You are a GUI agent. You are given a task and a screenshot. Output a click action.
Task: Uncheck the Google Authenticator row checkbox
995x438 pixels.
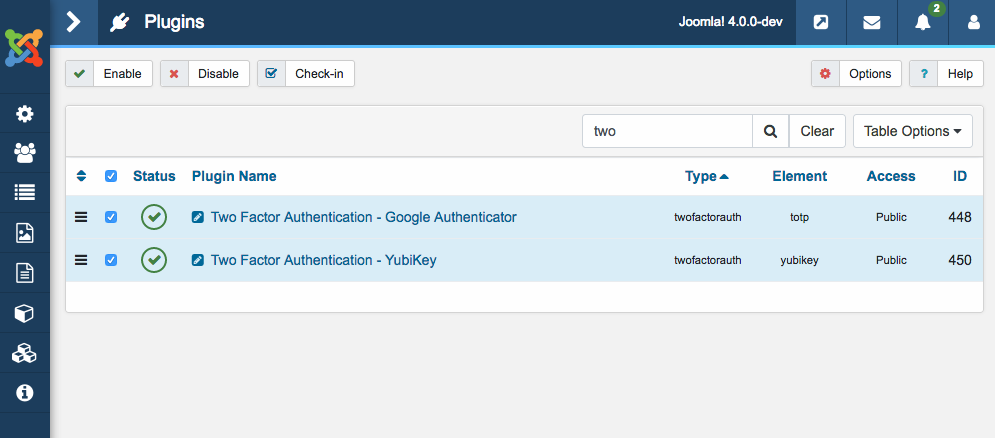pos(111,217)
